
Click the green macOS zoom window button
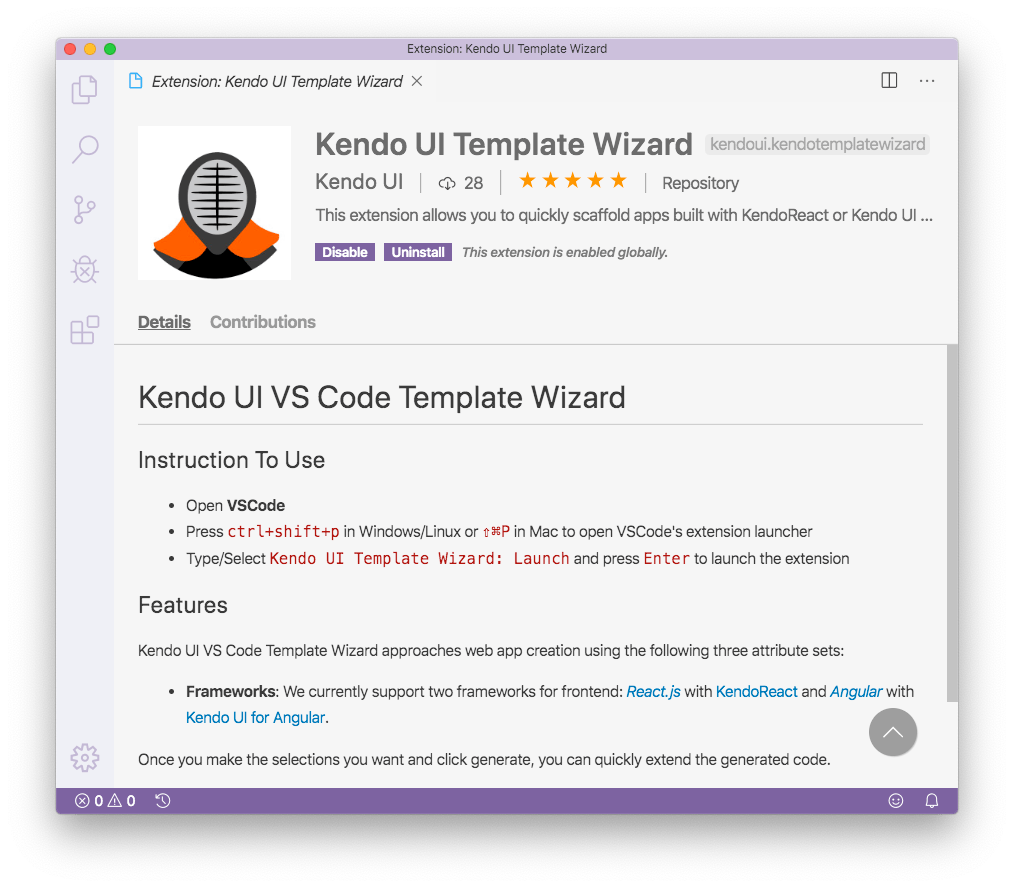110,49
